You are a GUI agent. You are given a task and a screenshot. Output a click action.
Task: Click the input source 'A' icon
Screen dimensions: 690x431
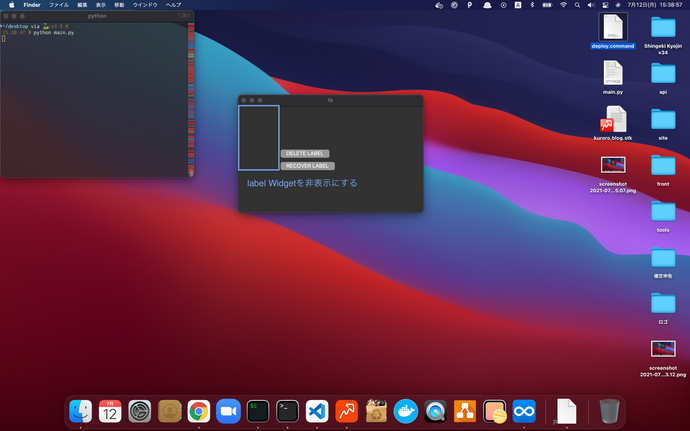[518, 5]
